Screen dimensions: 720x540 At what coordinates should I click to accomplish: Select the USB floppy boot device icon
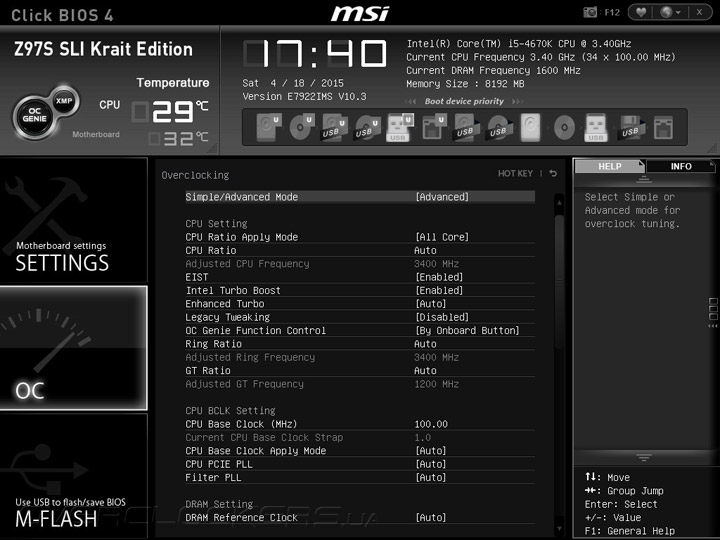(630, 127)
